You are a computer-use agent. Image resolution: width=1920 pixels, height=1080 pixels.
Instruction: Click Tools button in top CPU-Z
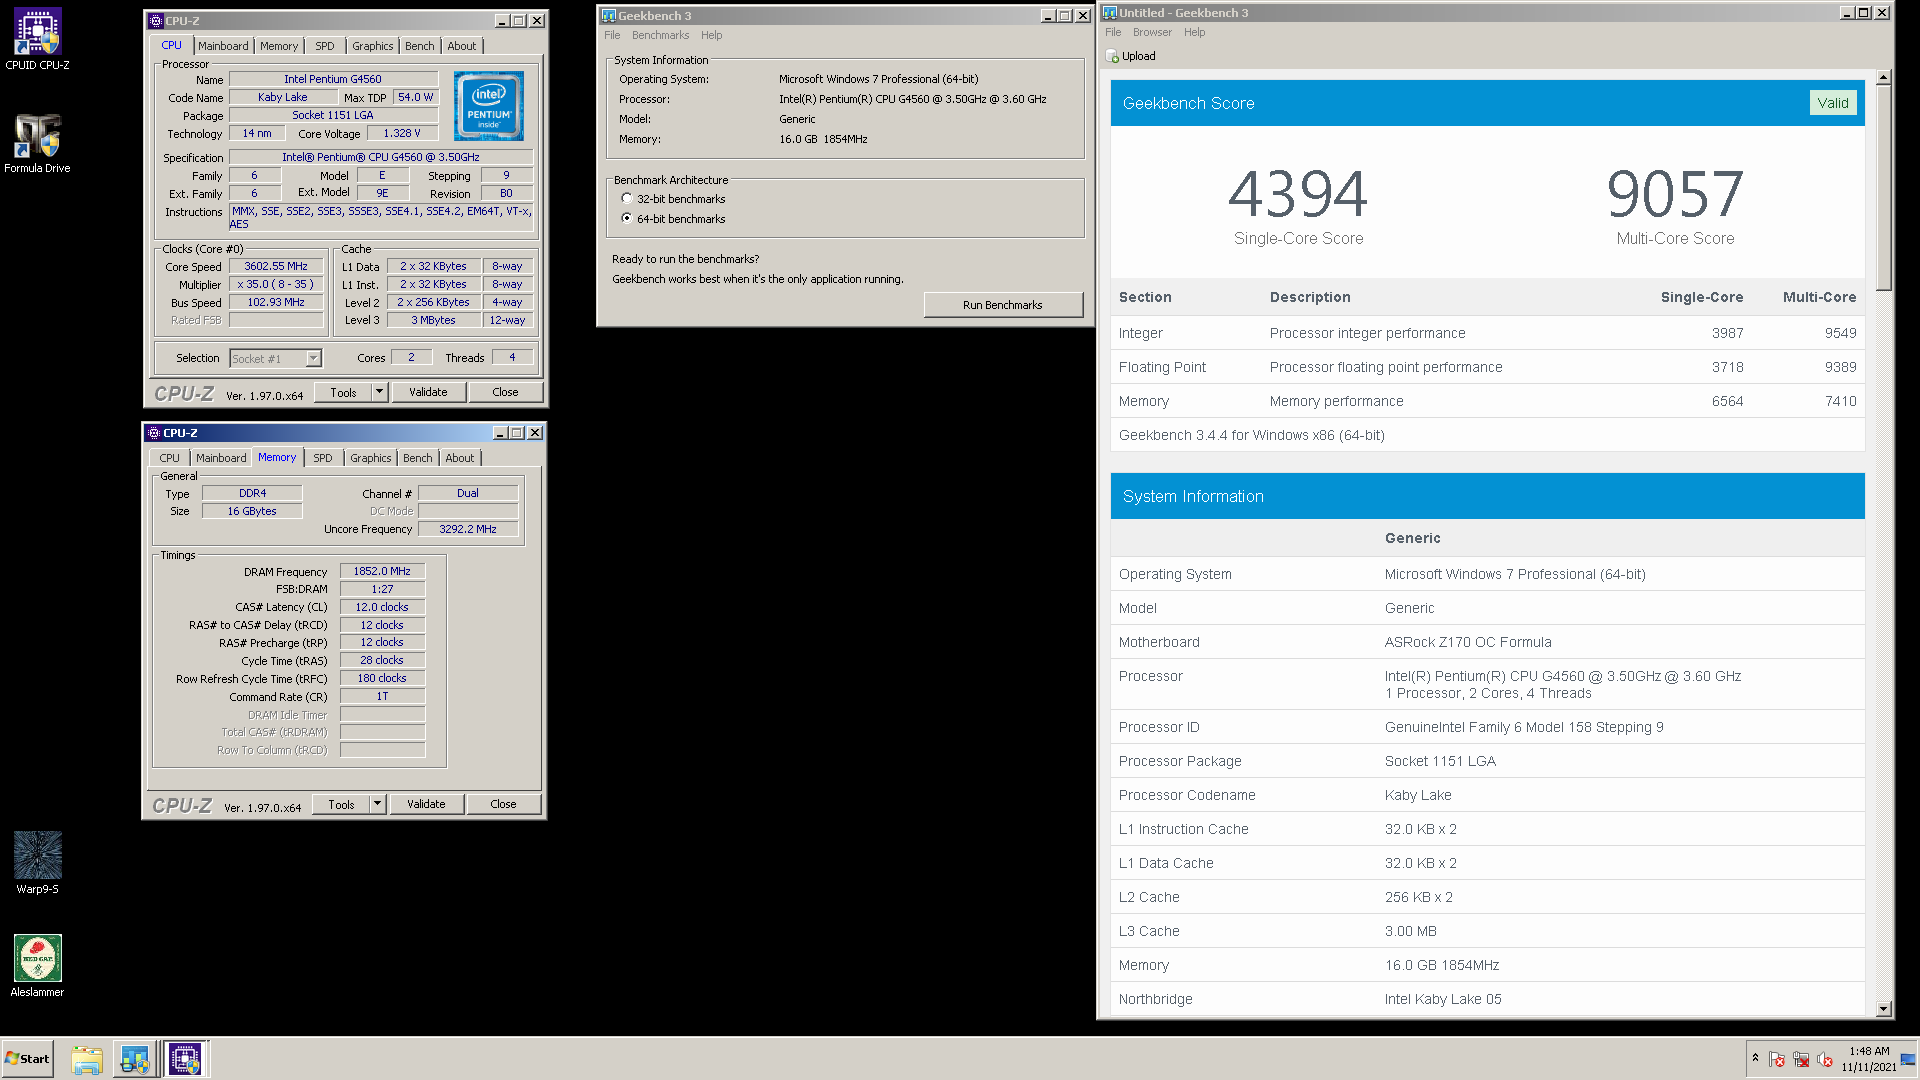pos(343,392)
